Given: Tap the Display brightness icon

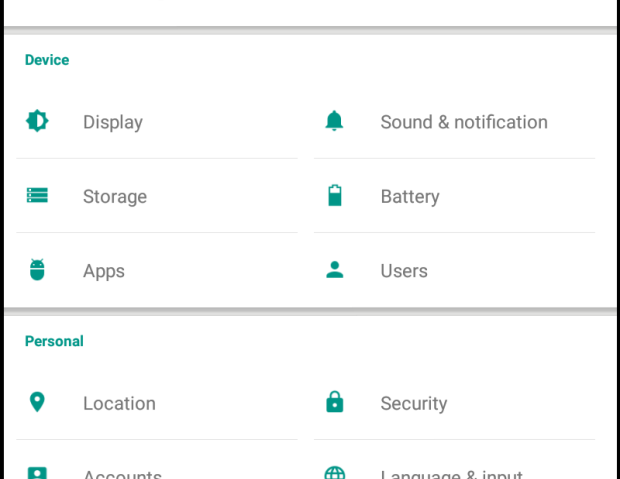Looking at the screenshot, I should (37, 121).
